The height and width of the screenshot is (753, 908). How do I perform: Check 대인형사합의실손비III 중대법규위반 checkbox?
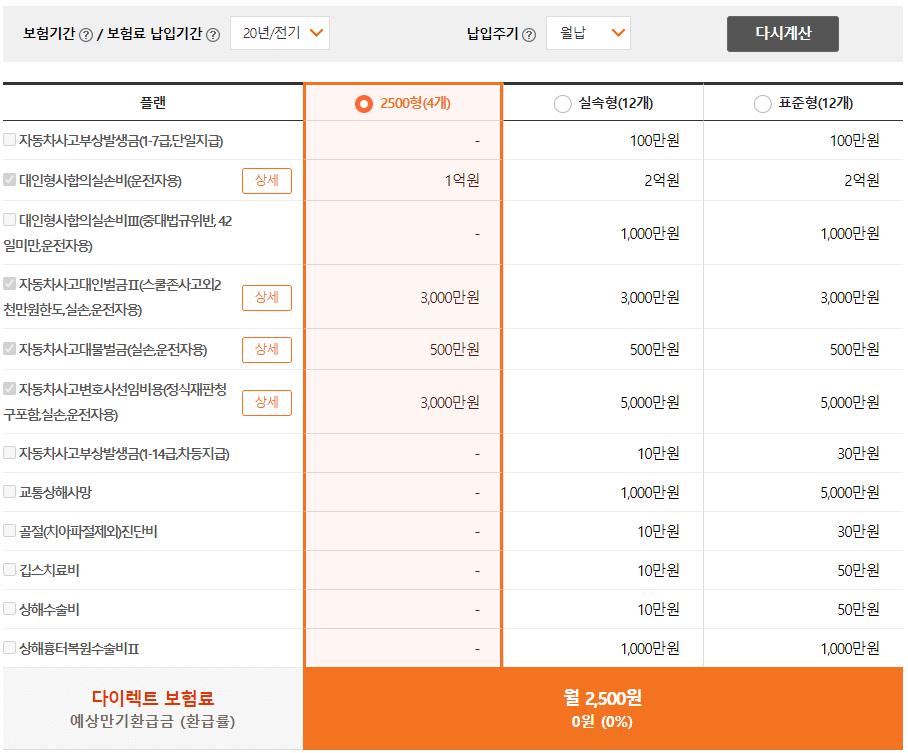coord(9,220)
